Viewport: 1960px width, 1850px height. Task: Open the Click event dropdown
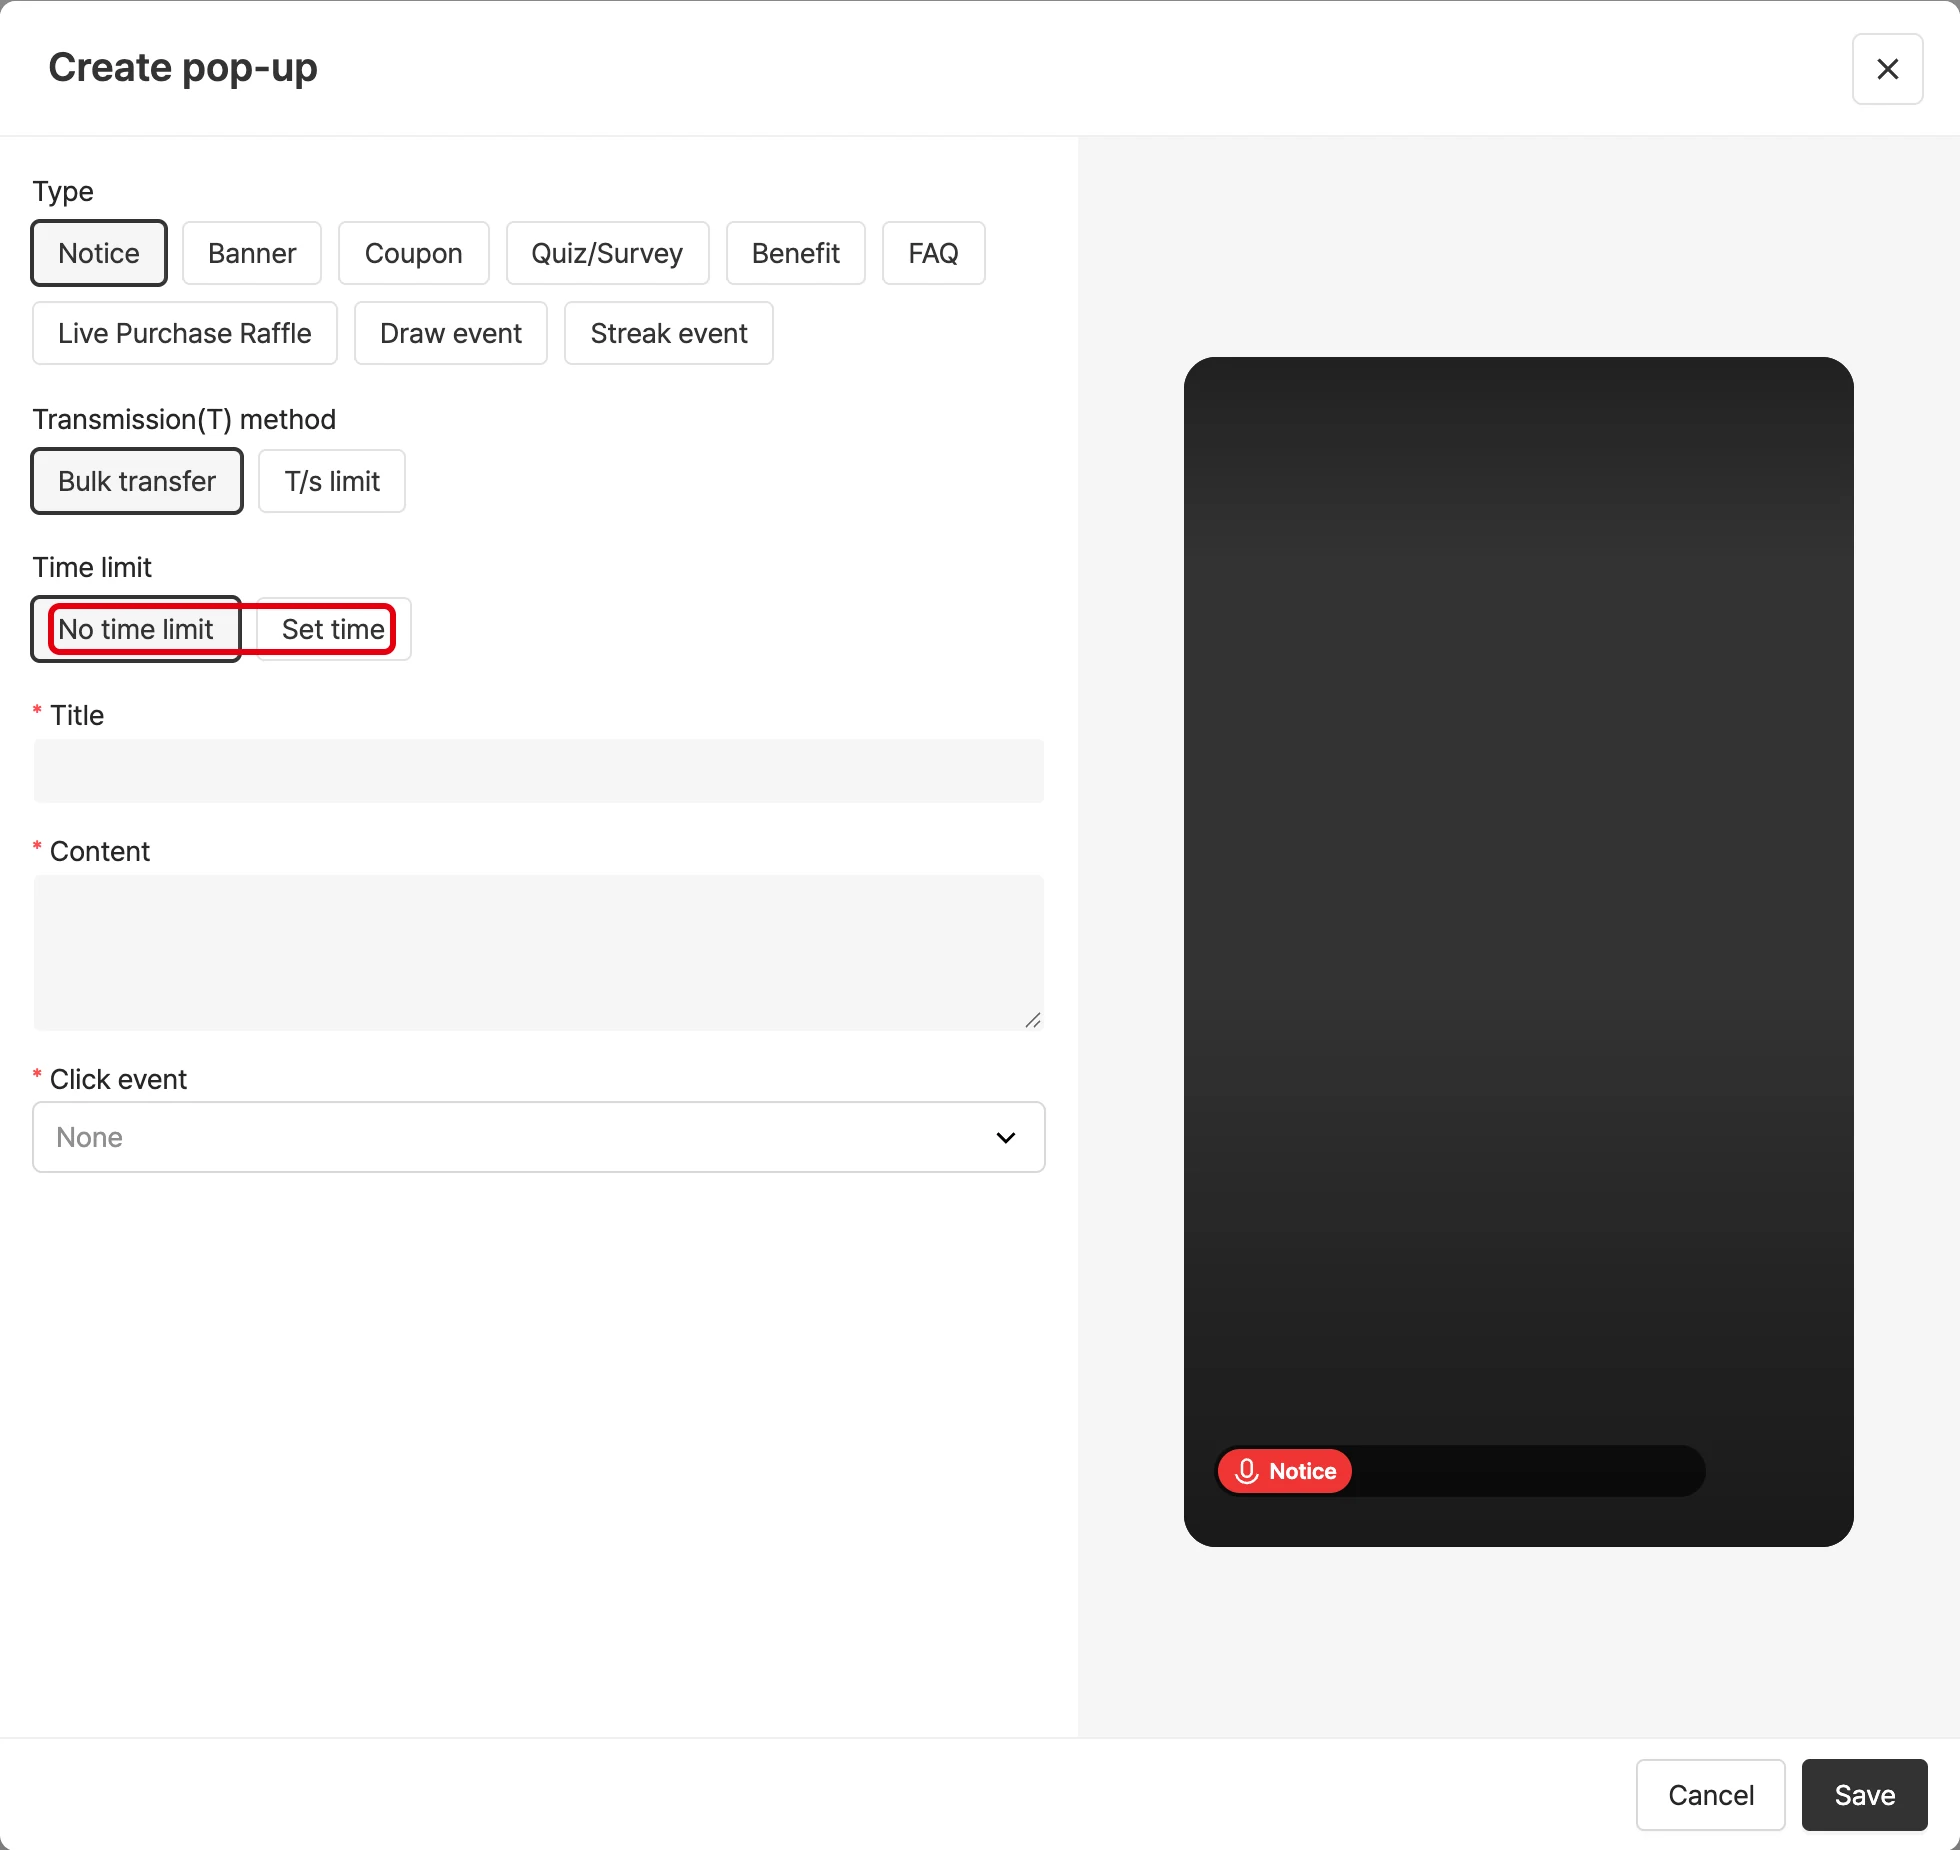point(539,1137)
